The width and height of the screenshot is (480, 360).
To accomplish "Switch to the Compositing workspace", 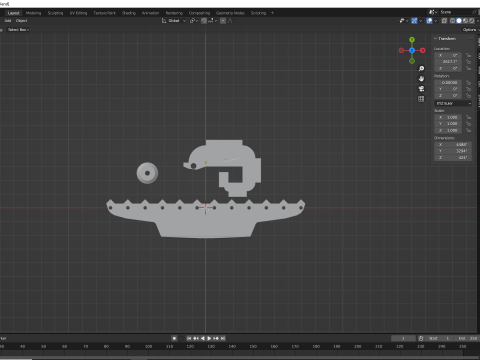I will coord(199,13).
